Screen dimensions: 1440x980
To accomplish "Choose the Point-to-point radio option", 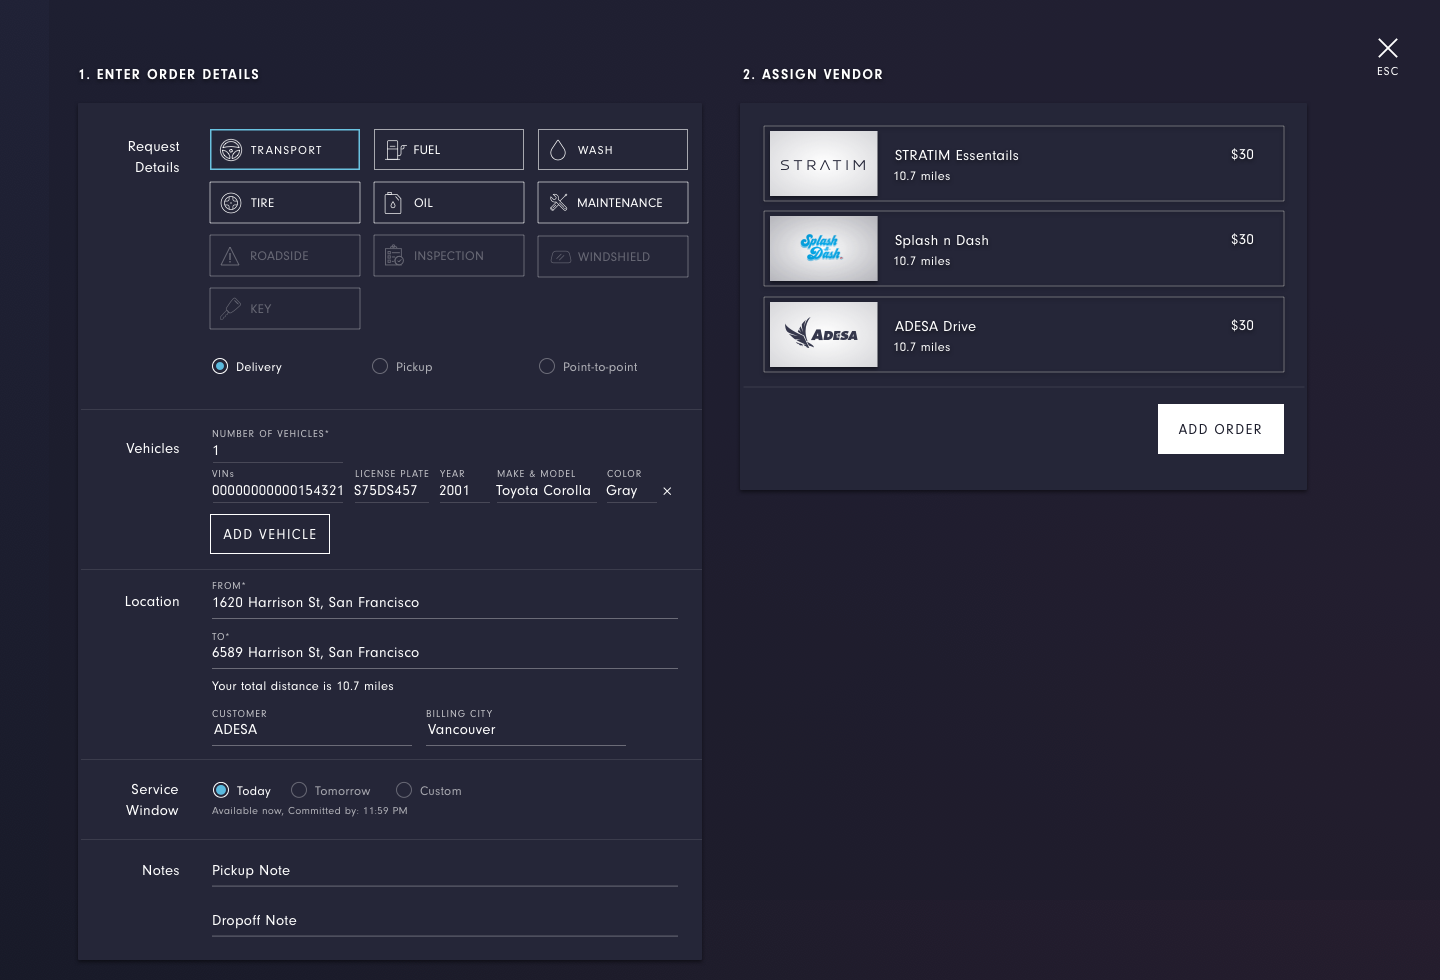I will 547,366.
